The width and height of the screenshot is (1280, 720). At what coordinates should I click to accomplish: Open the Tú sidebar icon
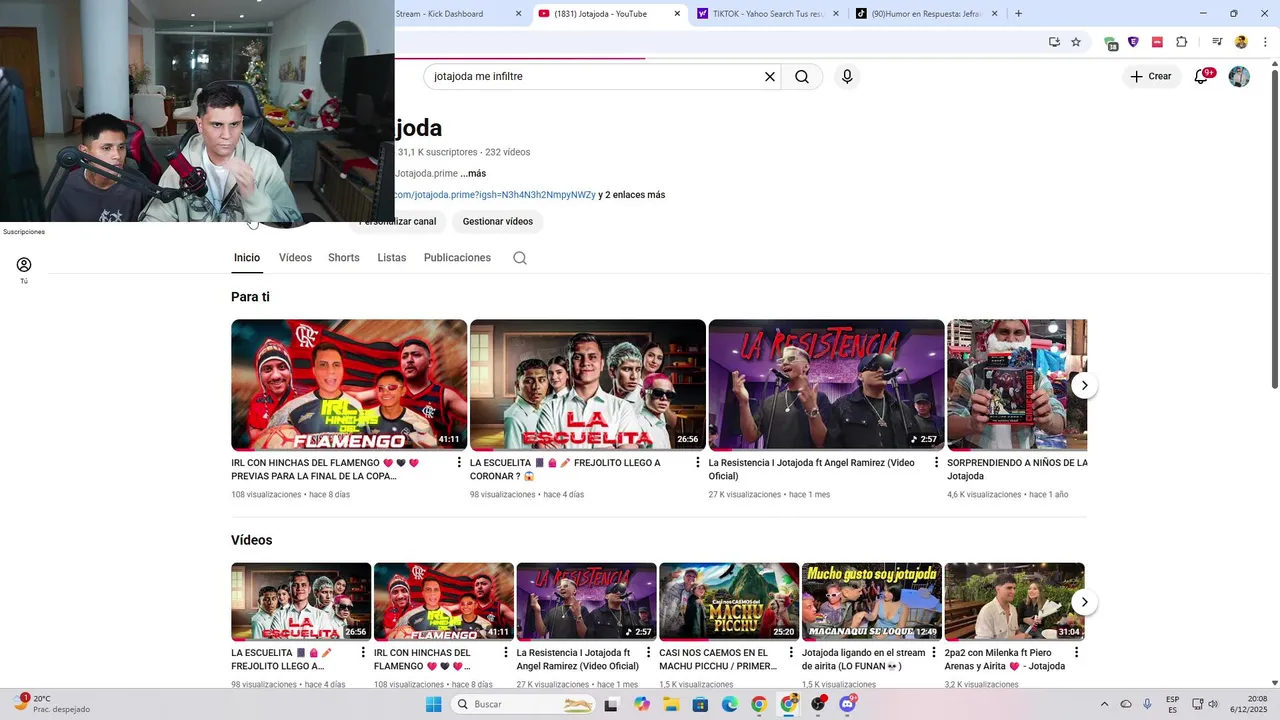coord(24,270)
